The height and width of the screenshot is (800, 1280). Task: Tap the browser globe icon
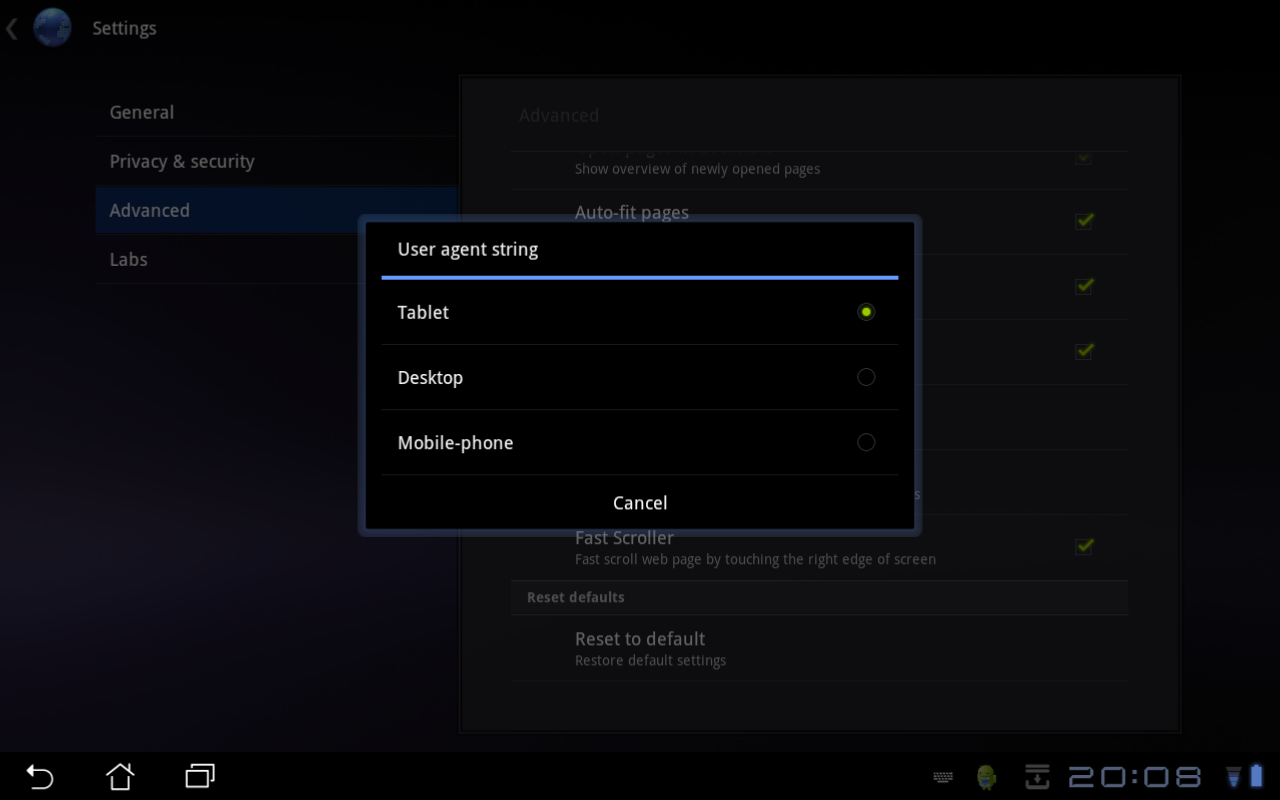52,28
